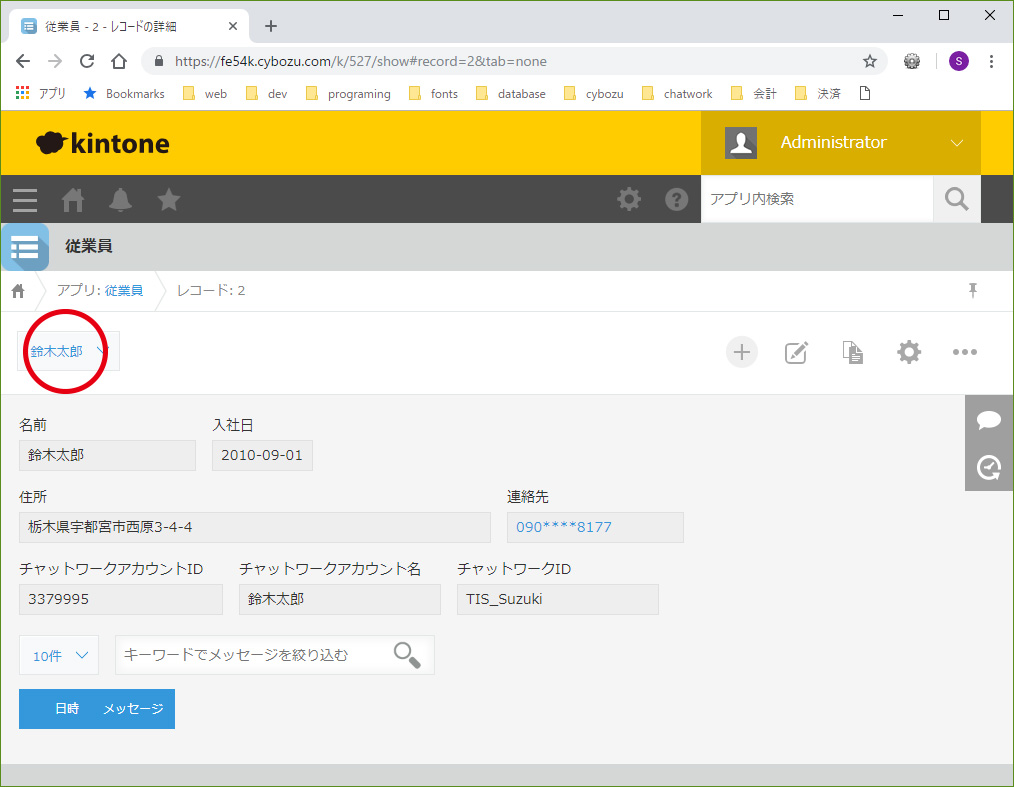The height and width of the screenshot is (787, 1014).
Task: Click the Chrome address bar URL
Action: [x=361, y=61]
